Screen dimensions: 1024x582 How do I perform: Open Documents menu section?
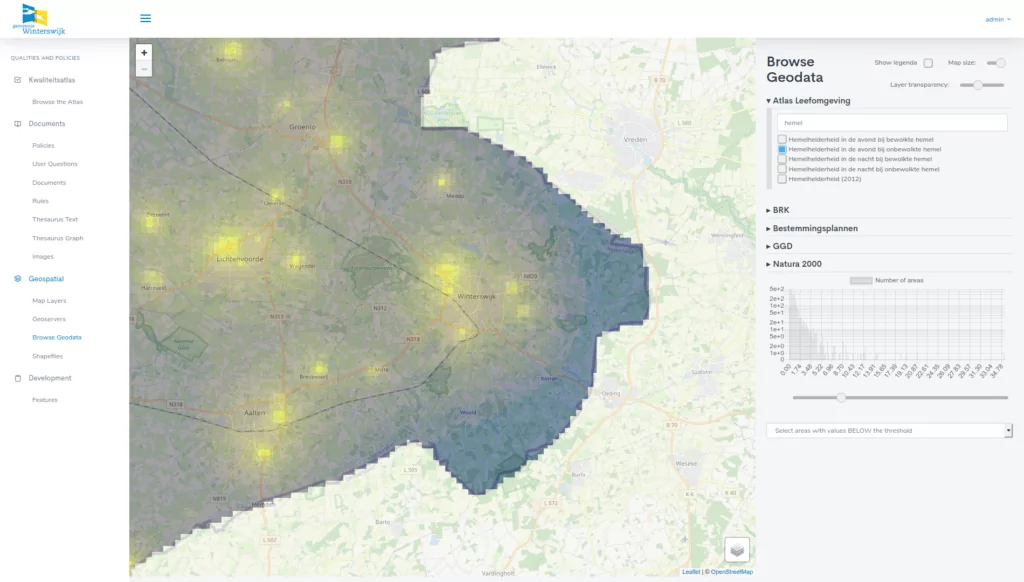46,123
